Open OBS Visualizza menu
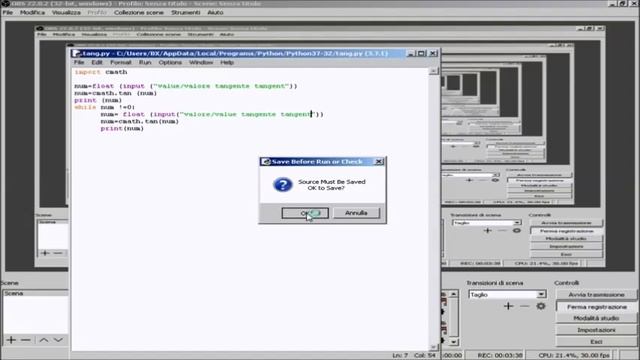 pos(66,13)
